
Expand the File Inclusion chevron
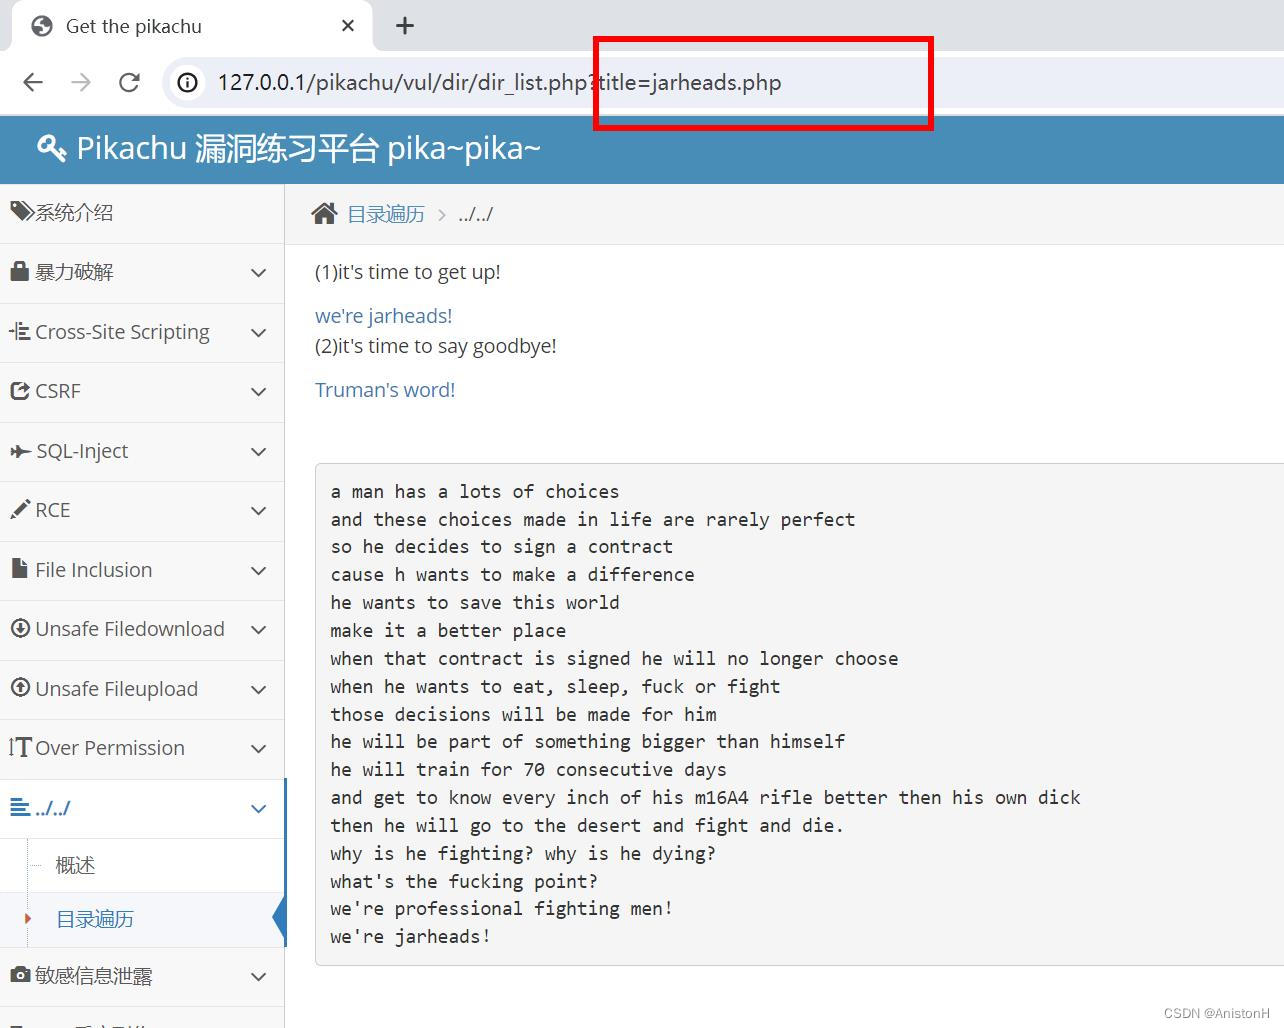(258, 571)
